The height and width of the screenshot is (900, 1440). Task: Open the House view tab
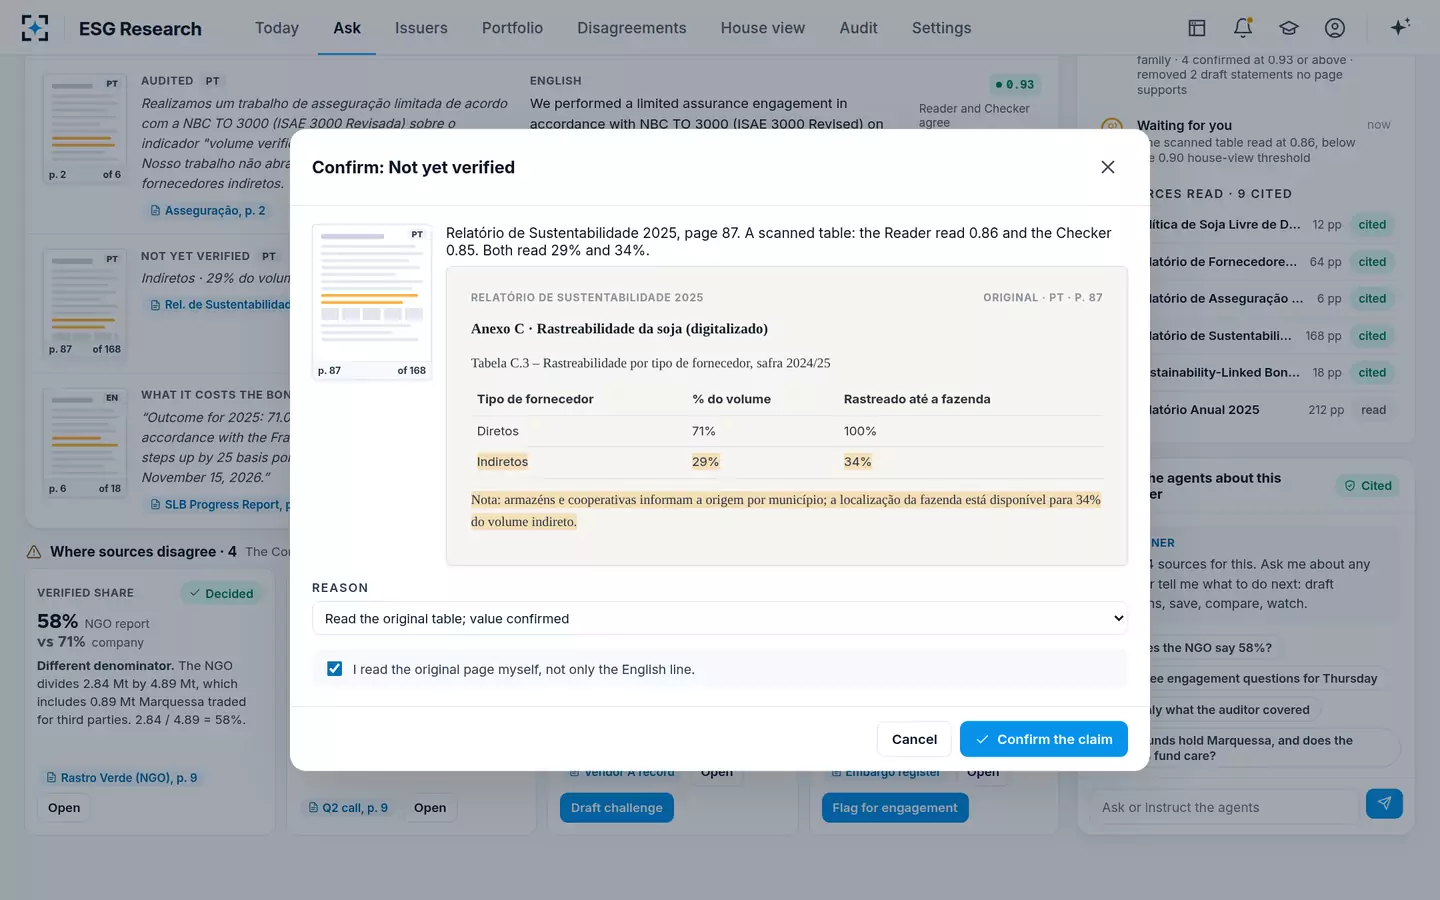pos(763,28)
